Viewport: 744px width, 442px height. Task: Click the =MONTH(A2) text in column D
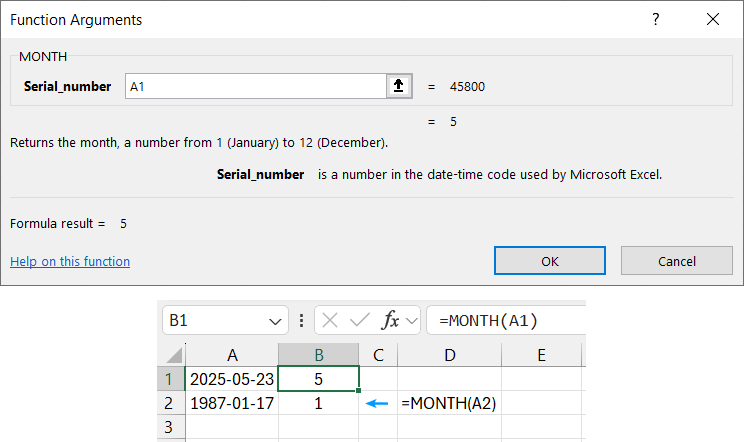tap(449, 403)
